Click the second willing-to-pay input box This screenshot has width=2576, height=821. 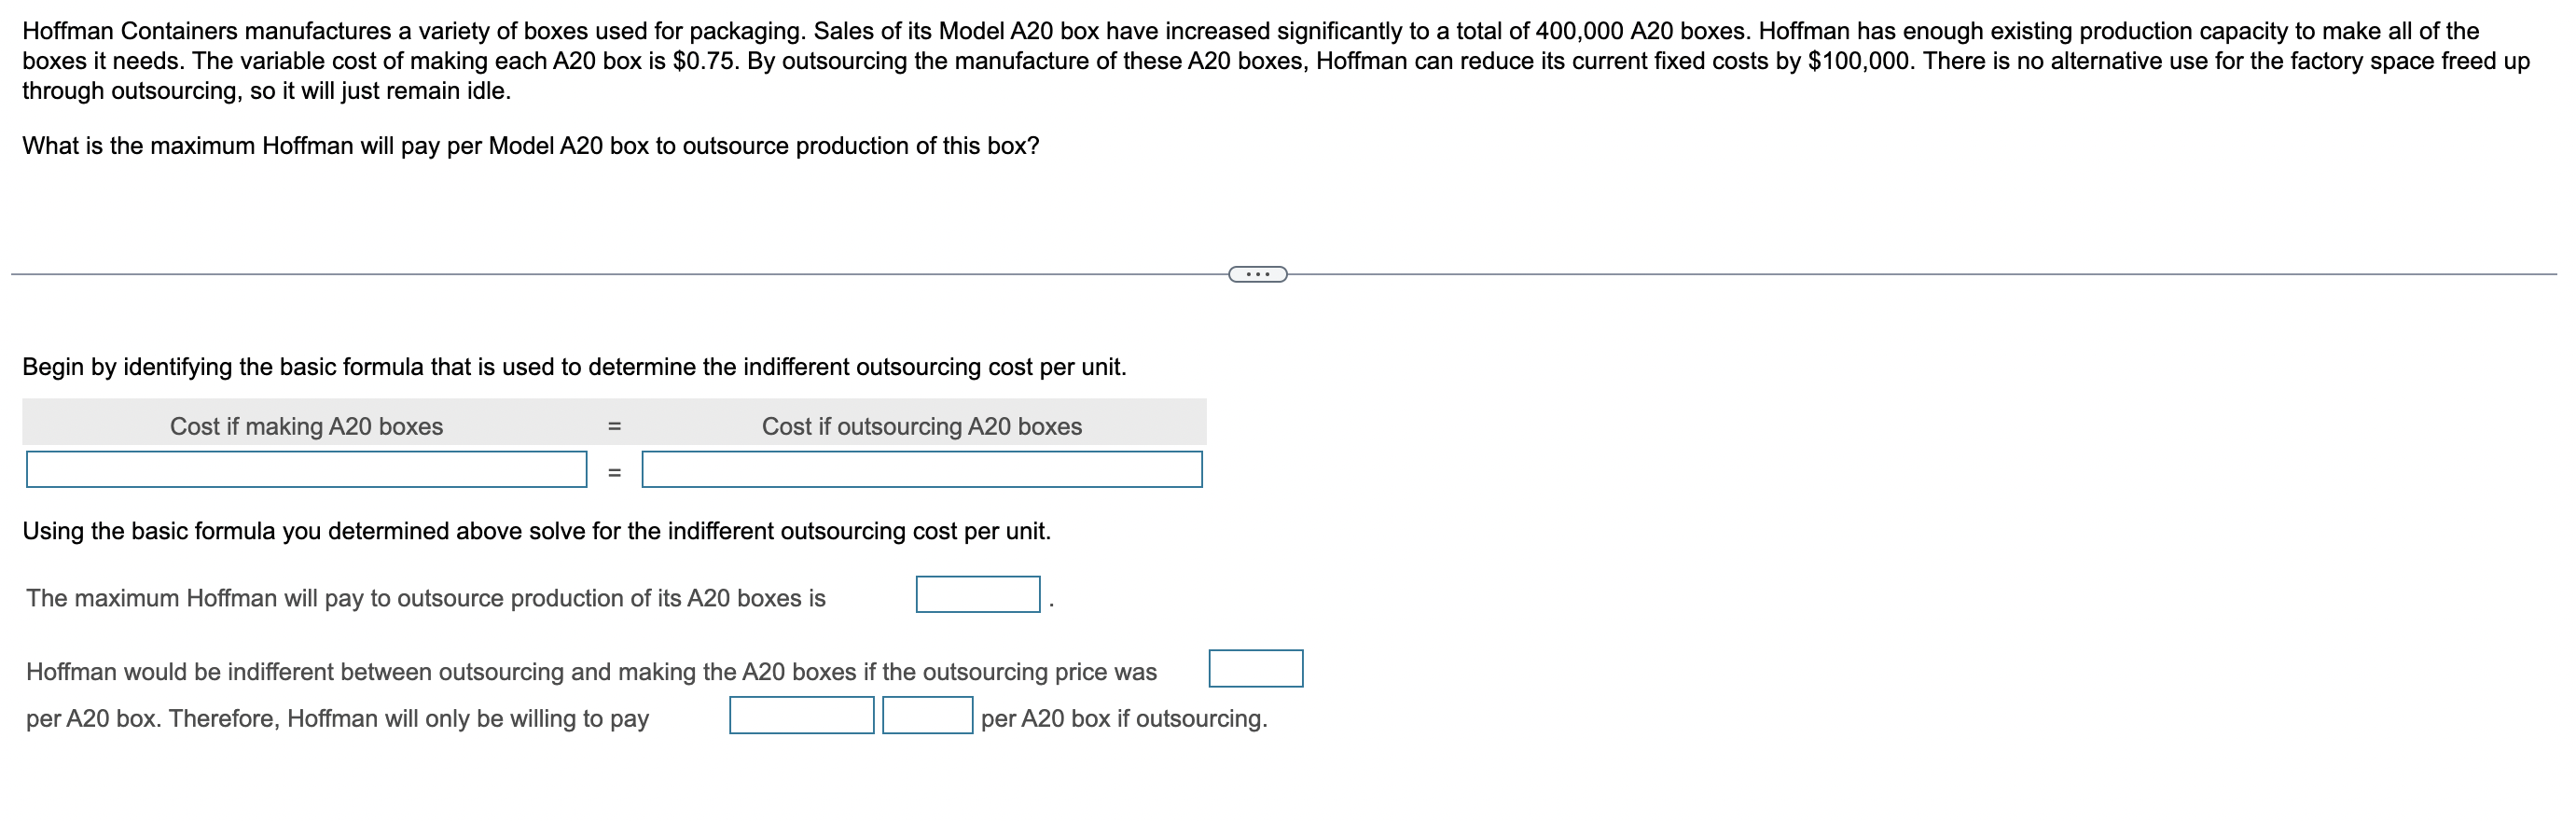[928, 716]
